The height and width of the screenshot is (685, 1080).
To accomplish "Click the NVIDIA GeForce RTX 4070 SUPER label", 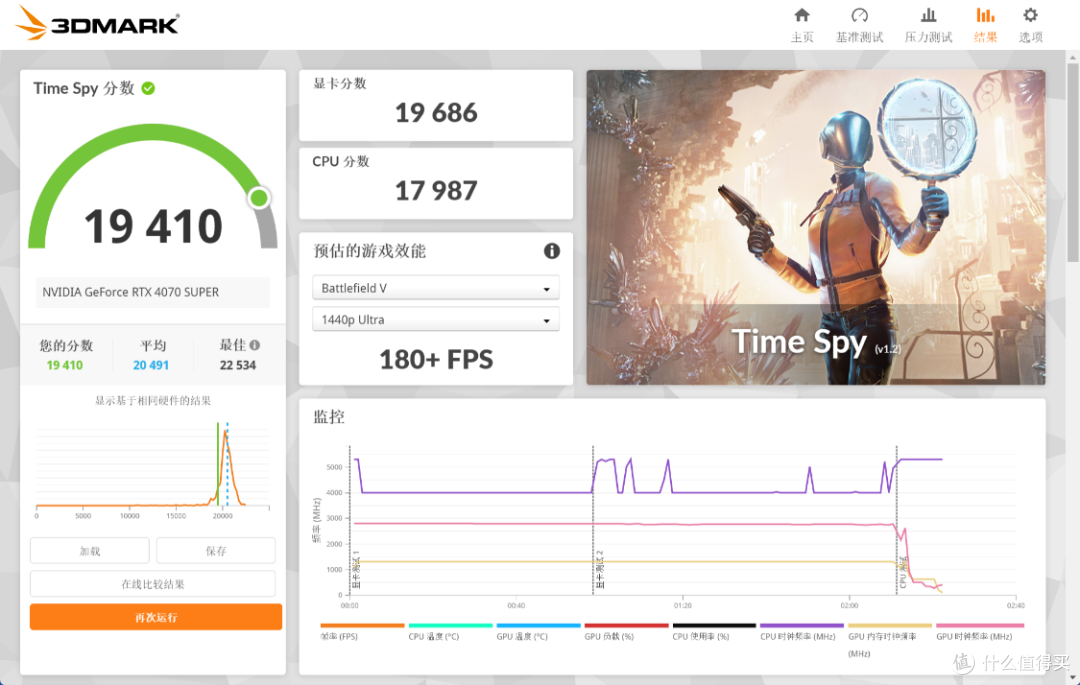I will 131,292.
